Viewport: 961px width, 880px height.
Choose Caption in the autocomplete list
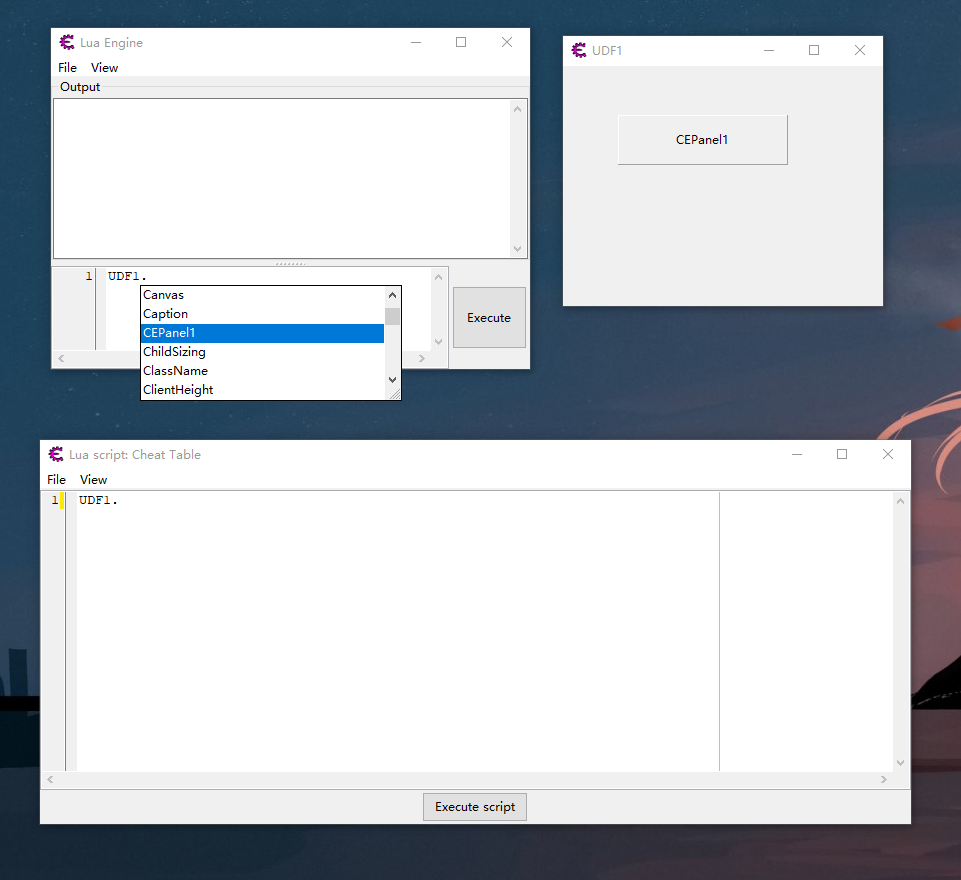(262, 314)
